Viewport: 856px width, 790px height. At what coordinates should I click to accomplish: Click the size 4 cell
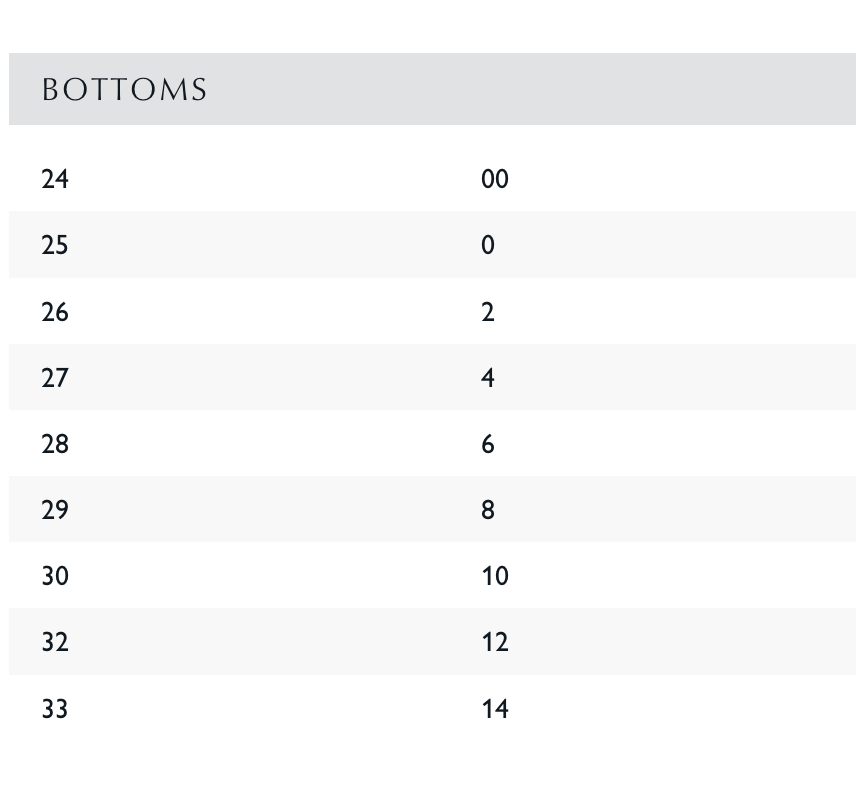click(488, 378)
